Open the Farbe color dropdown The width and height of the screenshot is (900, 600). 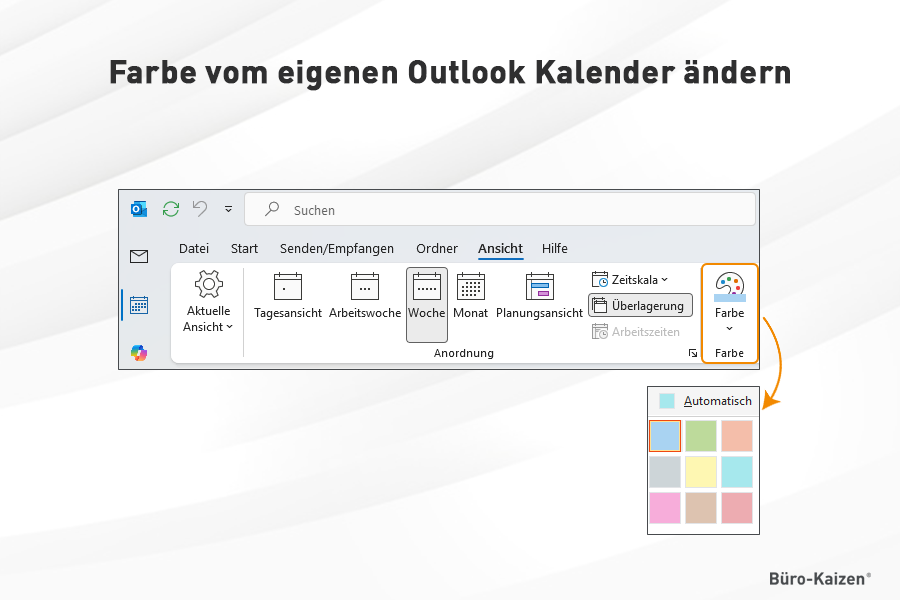[x=729, y=303]
